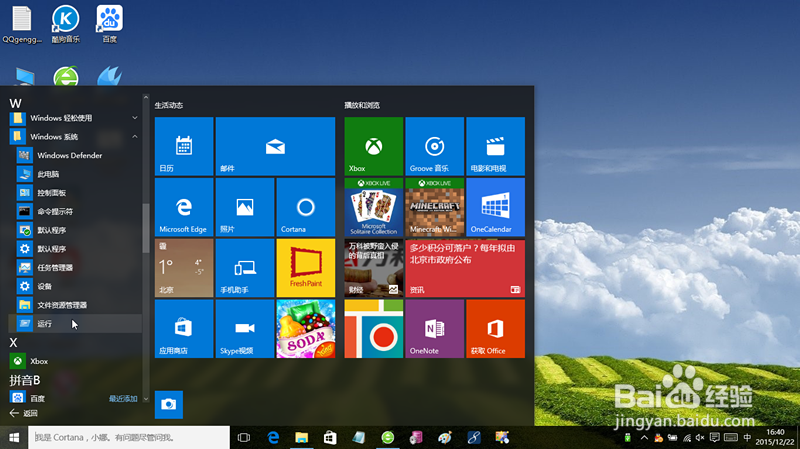This screenshot has height=449, width=800.
Task: Open the 财经 finance tile
Action: point(373,268)
